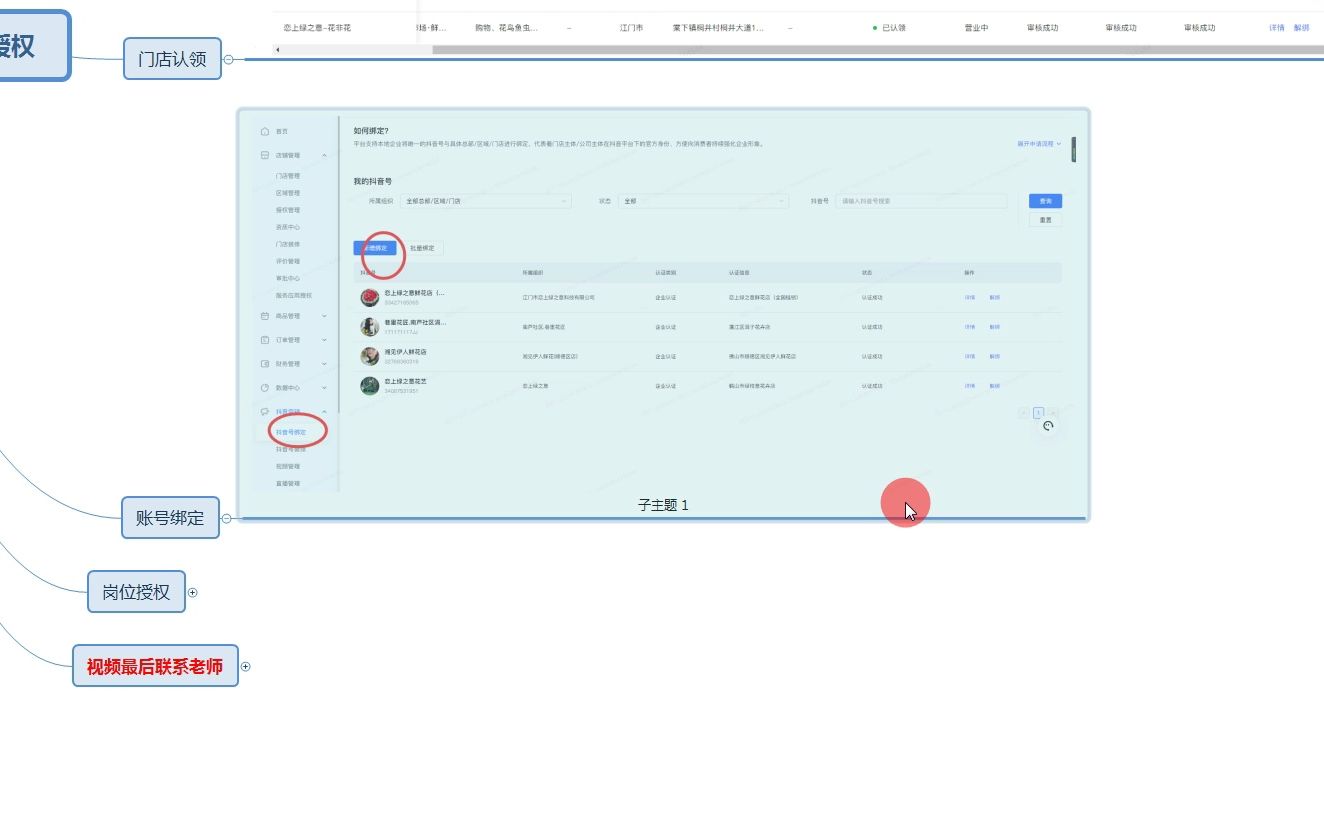Click the 重置 button
This screenshot has height=828, width=1324.
point(1045,220)
